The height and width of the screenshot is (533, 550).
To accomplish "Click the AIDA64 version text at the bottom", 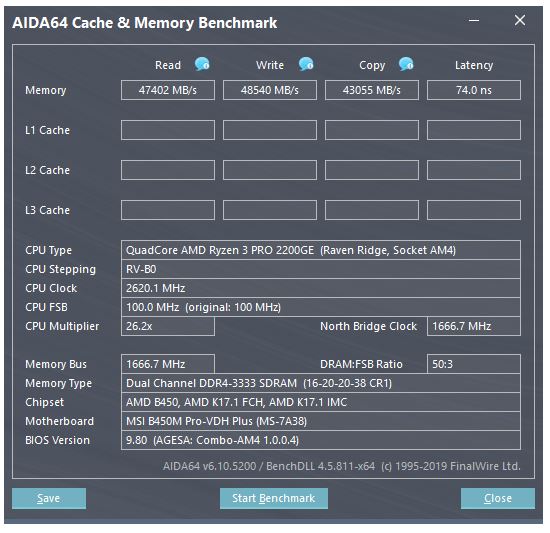I will pos(341,466).
